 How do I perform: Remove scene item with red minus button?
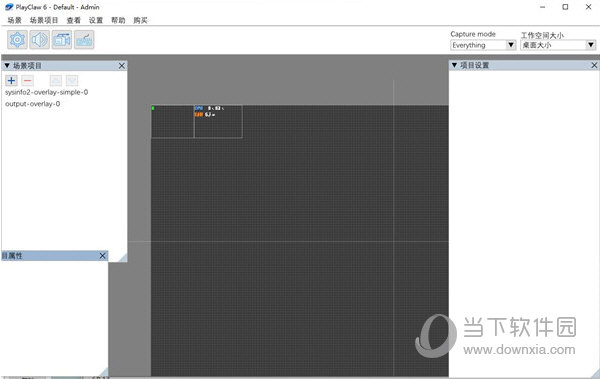click(x=28, y=80)
